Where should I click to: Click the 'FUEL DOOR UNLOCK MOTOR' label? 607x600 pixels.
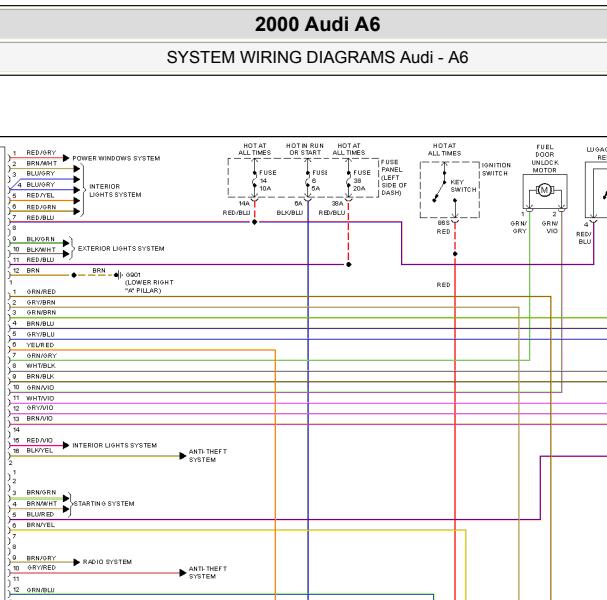click(545, 159)
